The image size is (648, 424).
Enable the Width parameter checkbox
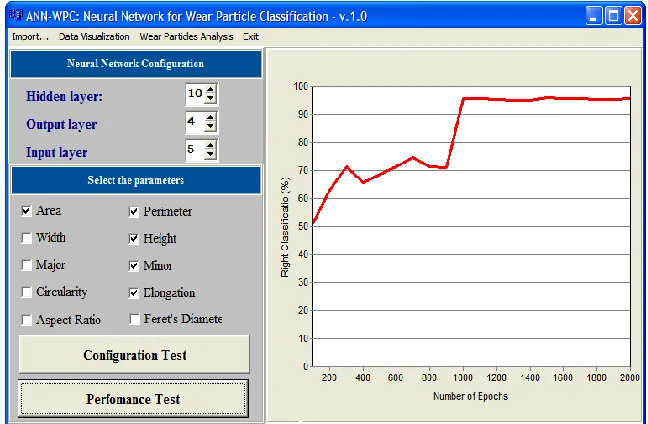(26, 238)
